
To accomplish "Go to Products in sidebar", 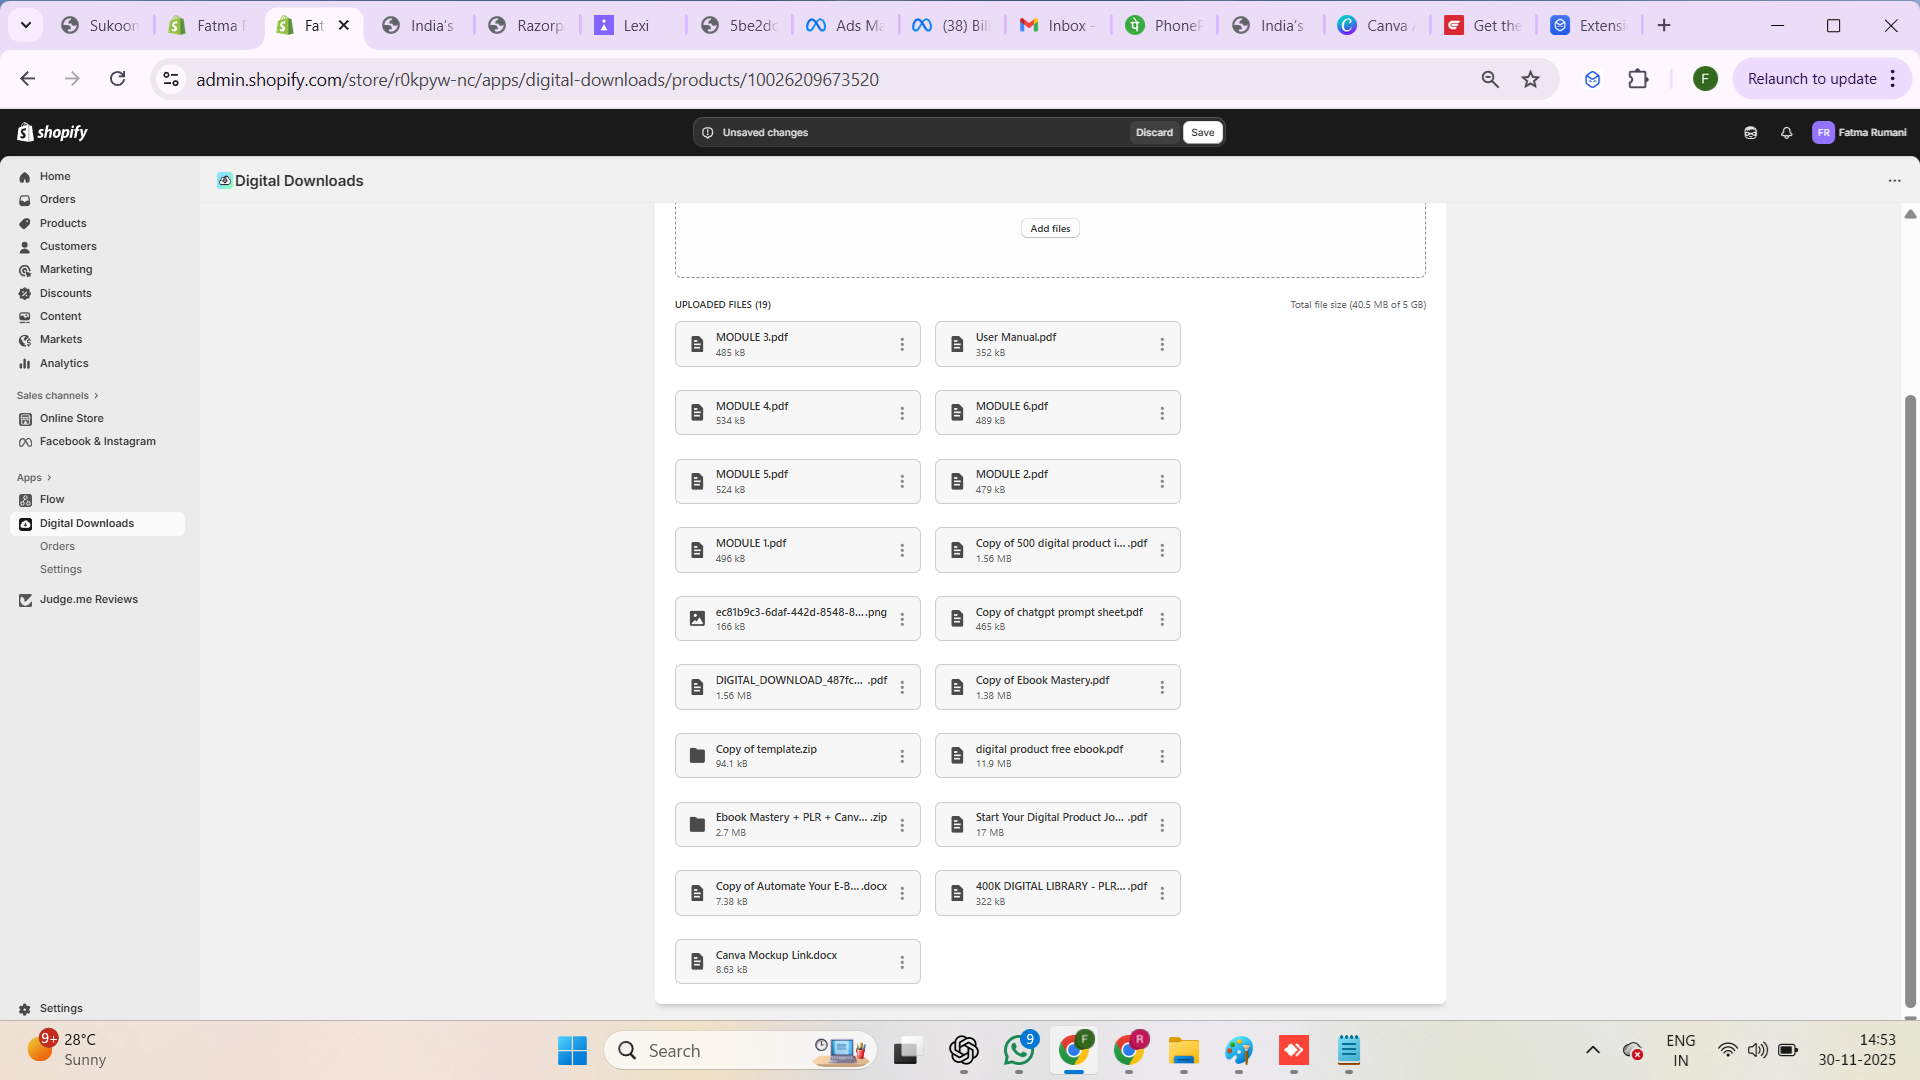I will (63, 223).
